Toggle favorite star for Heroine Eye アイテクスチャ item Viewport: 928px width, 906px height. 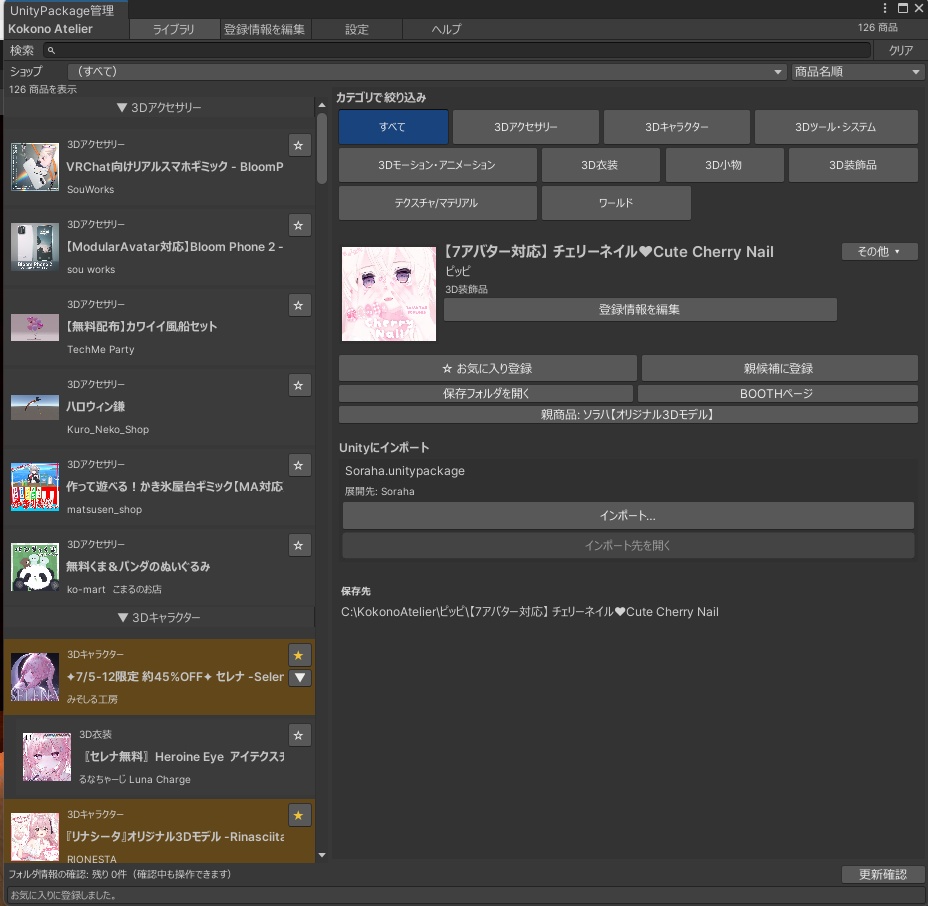pyautogui.click(x=299, y=735)
